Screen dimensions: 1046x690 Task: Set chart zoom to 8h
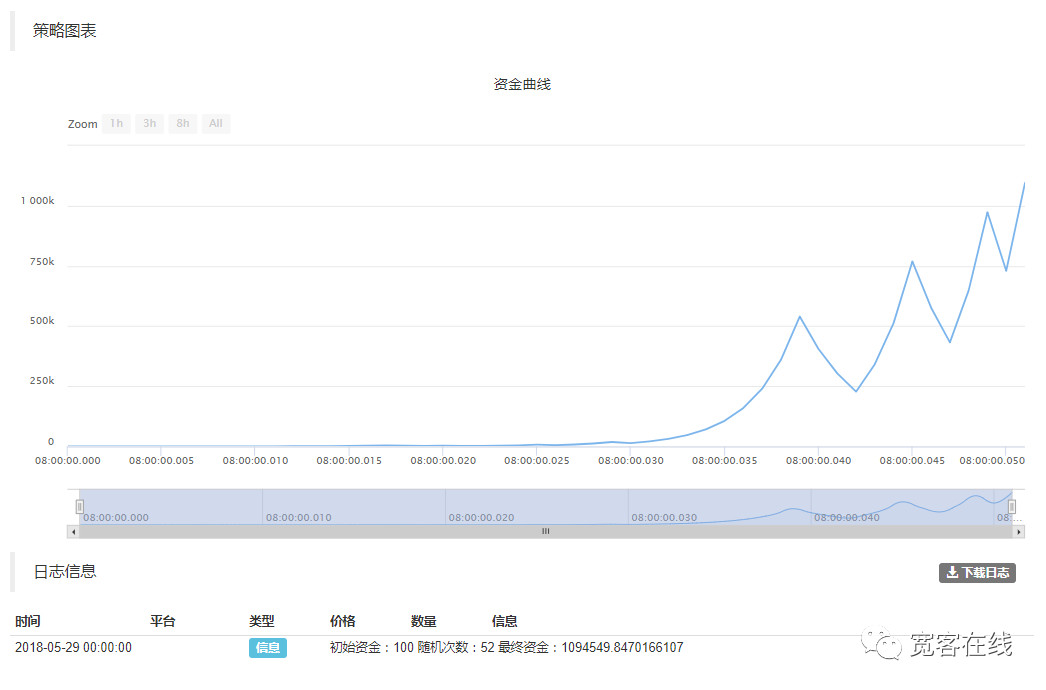pos(182,124)
